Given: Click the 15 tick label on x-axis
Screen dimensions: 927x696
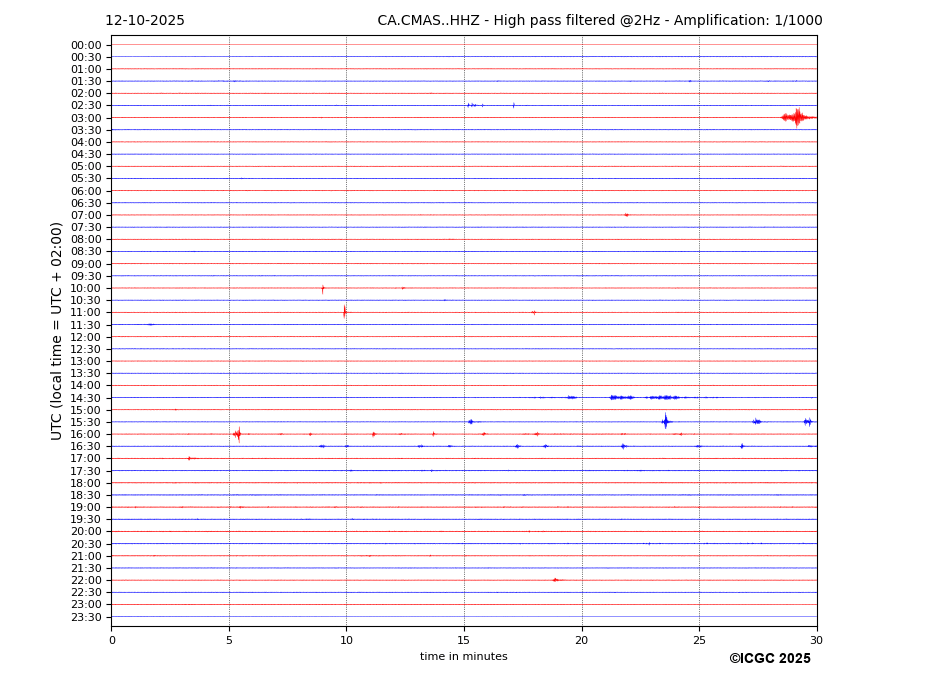Looking at the screenshot, I should point(464,640).
